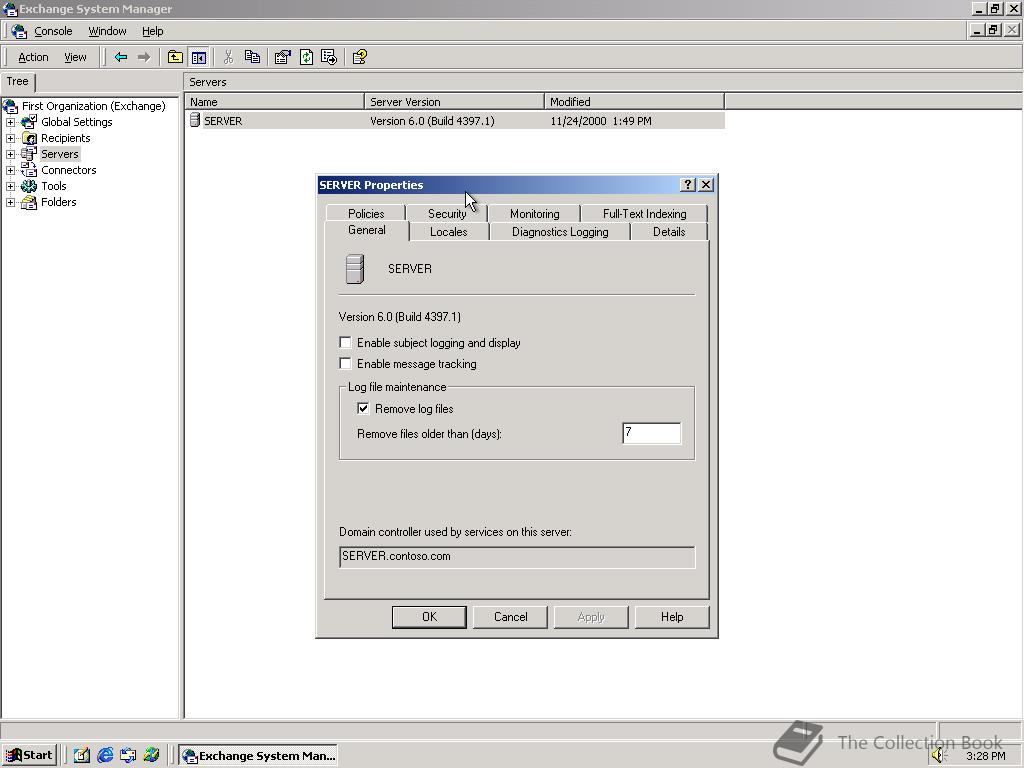Viewport: 1024px width, 768px height.
Task: Click the dialog Help button
Action: click(672, 616)
